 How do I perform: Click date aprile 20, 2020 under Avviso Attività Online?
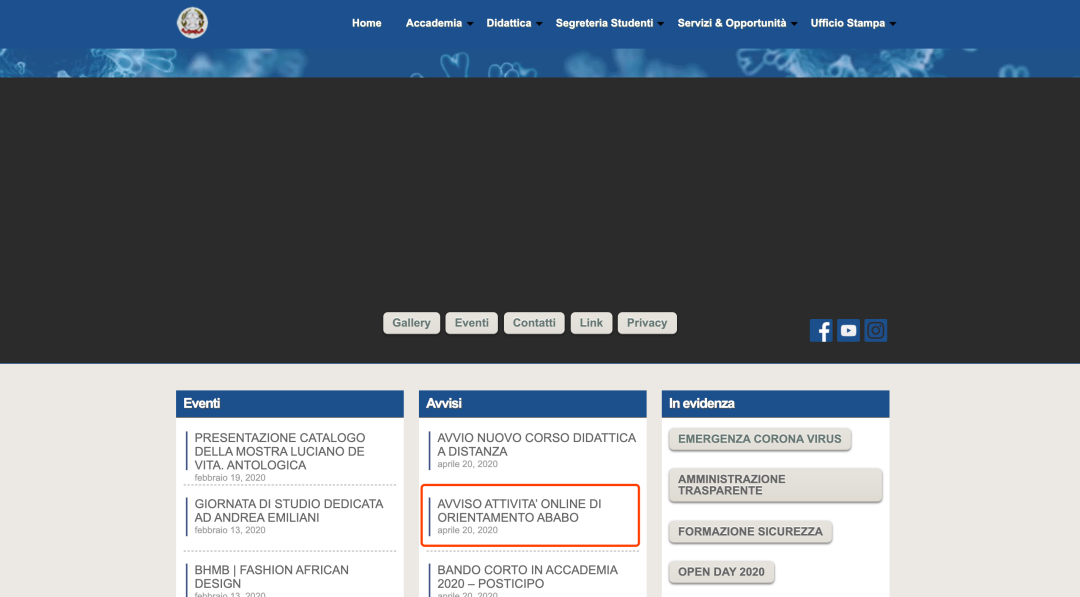click(x=467, y=530)
